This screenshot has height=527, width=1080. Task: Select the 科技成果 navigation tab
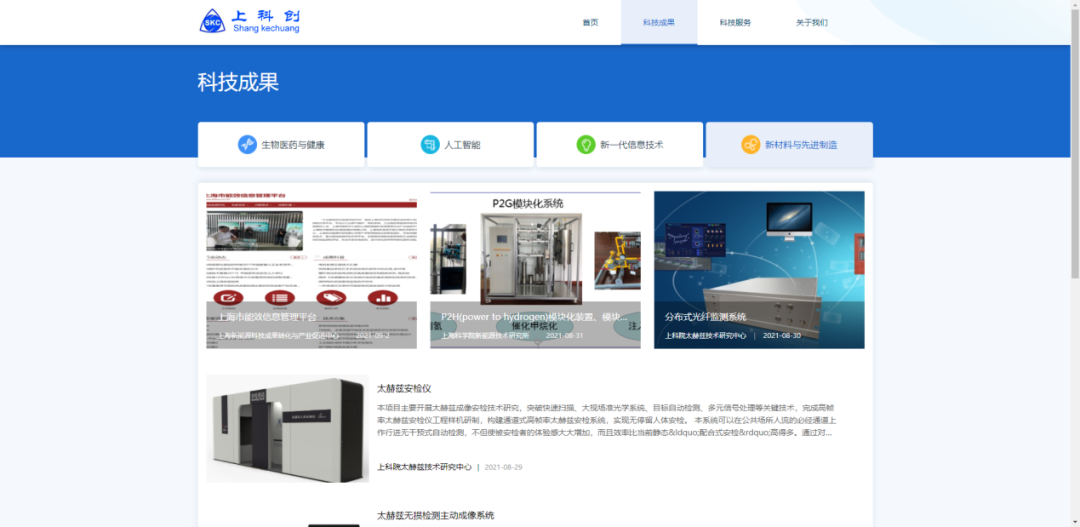[658, 23]
